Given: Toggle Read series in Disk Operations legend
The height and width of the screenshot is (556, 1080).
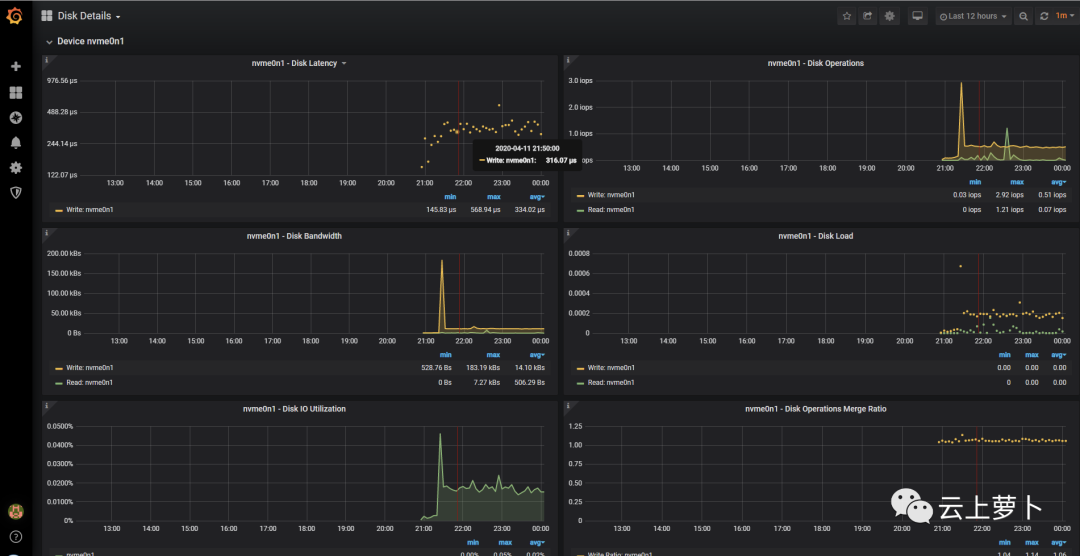Looking at the screenshot, I should click(611, 209).
